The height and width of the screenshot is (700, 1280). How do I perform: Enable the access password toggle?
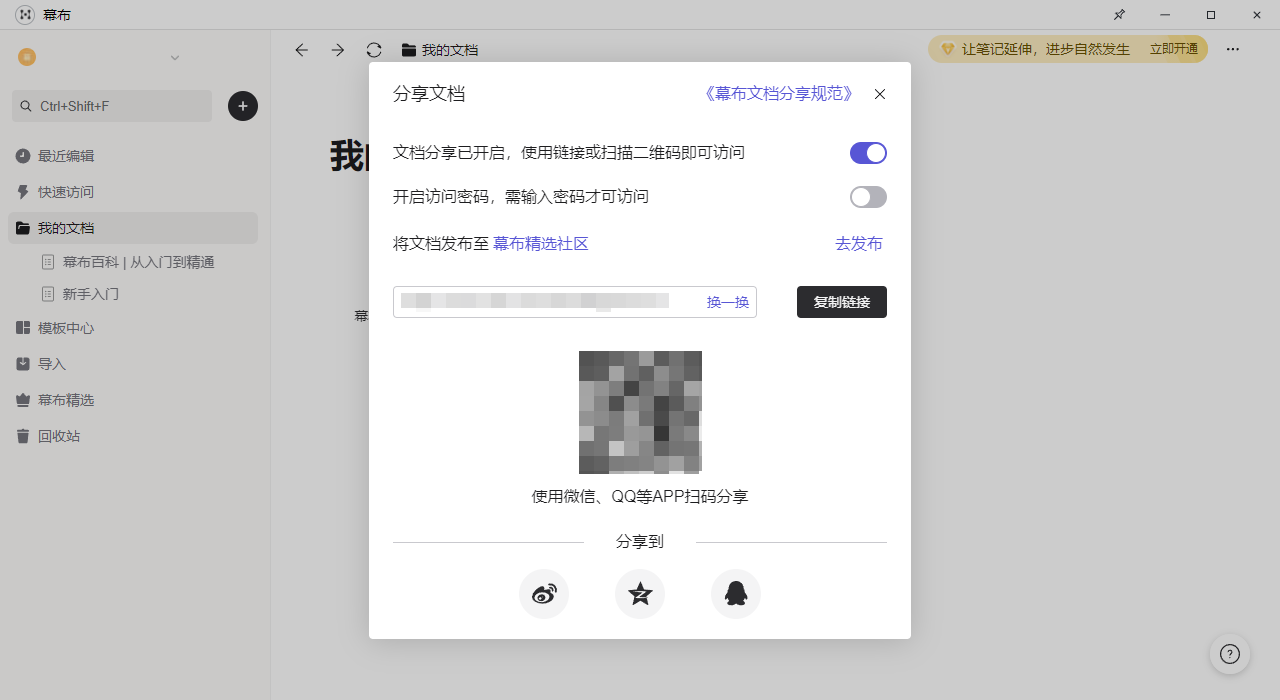click(867, 196)
